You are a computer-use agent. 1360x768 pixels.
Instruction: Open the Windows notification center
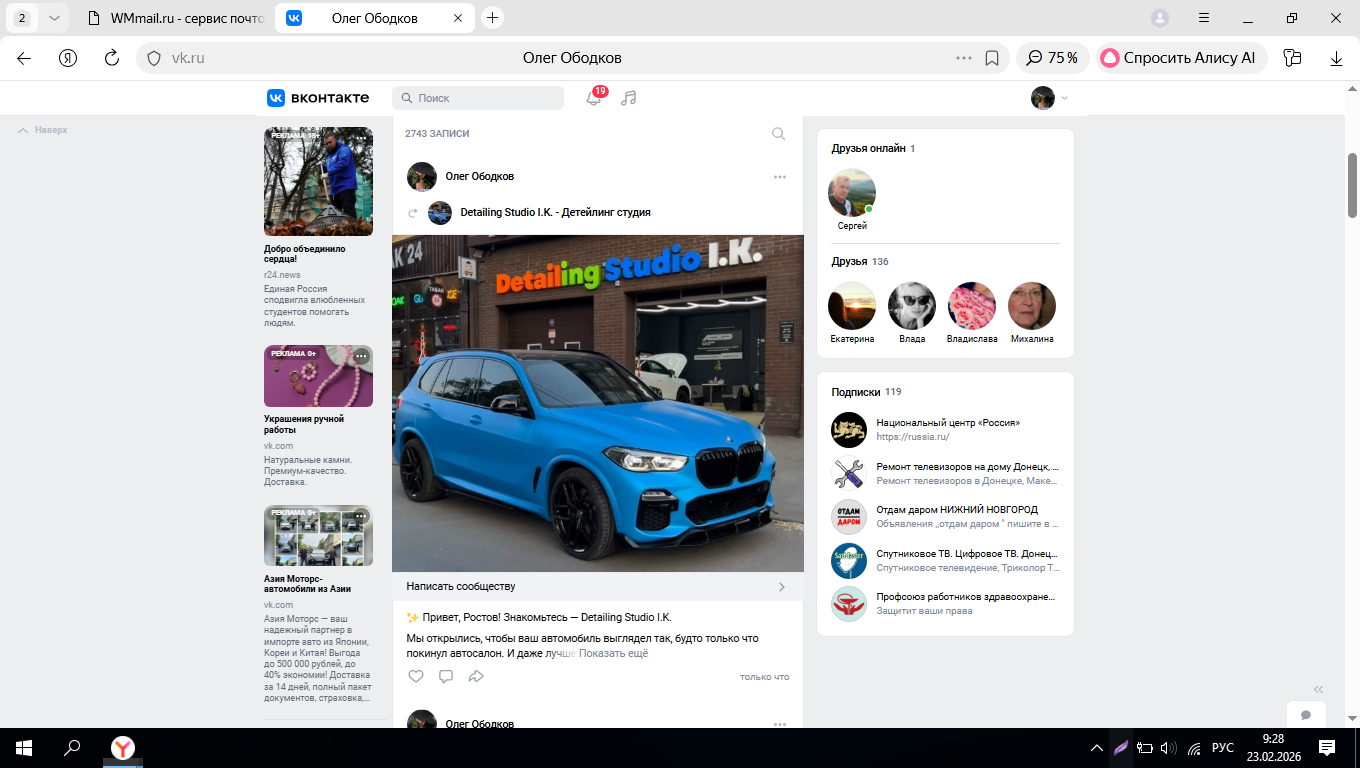point(1327,748)
